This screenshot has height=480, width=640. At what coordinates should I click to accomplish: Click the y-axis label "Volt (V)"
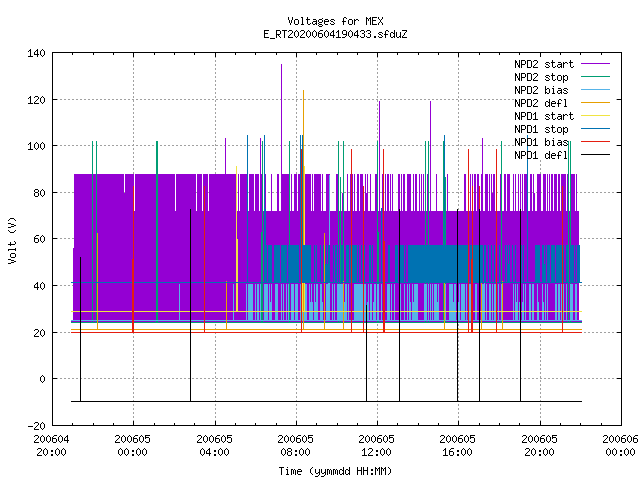click(12, 240)
